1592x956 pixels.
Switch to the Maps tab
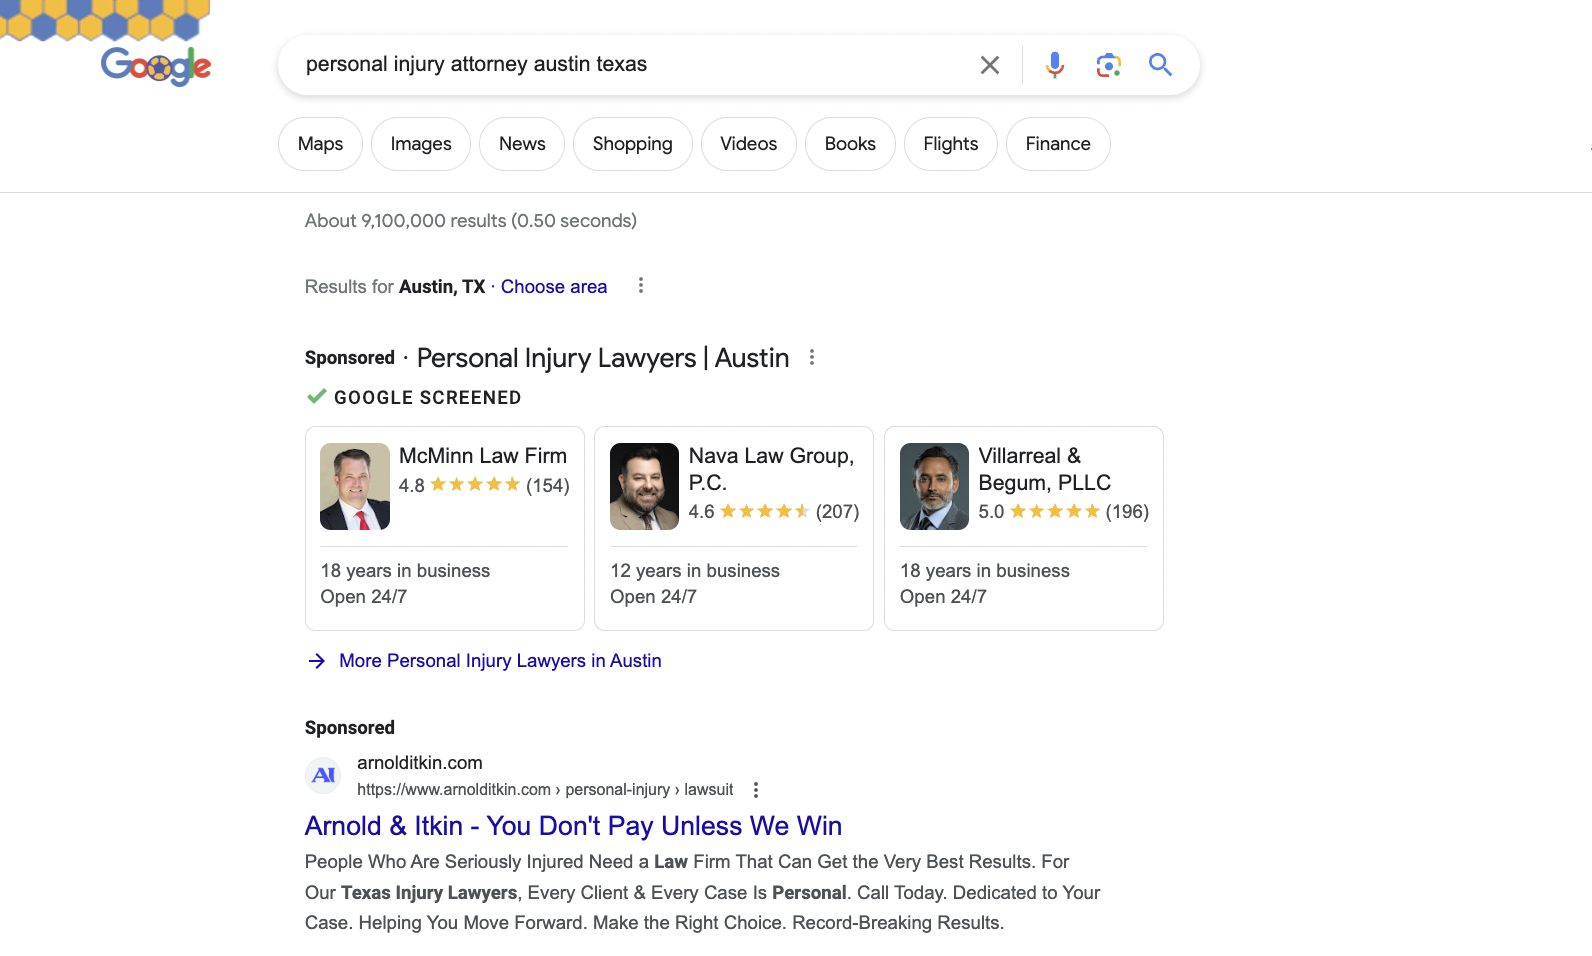click(320, 144)
